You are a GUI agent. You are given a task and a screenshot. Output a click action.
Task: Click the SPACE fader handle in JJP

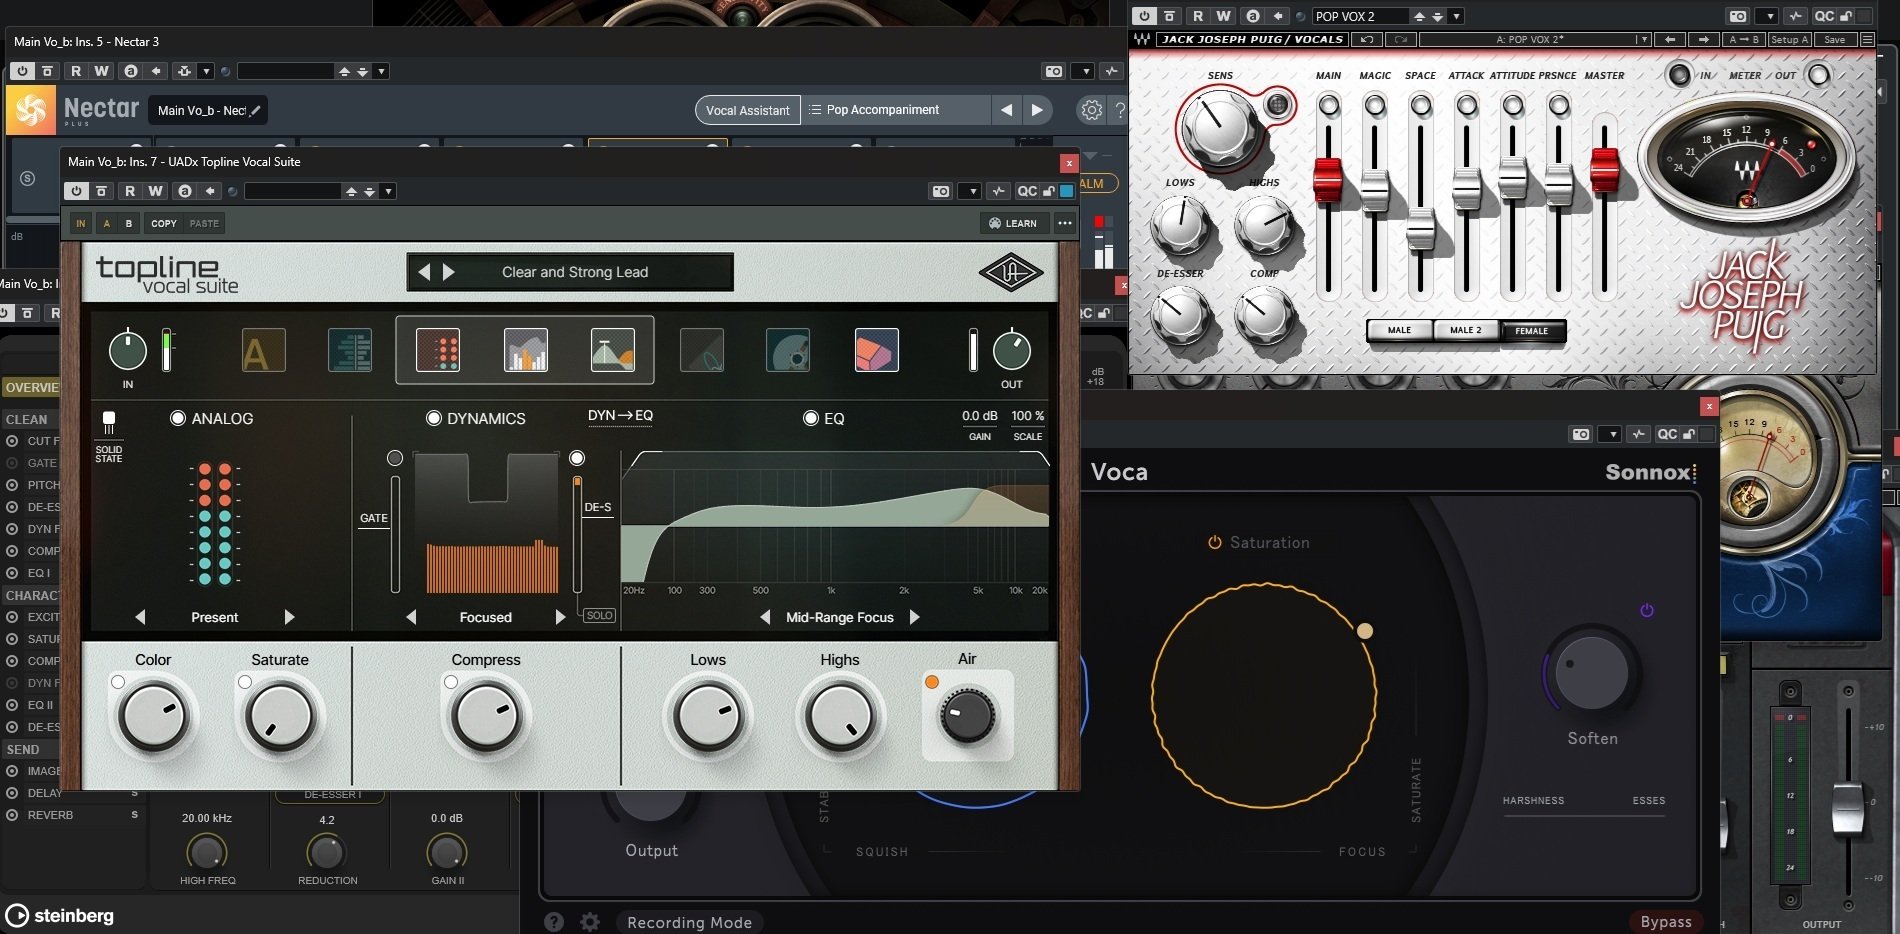(x=1420, y=230)
